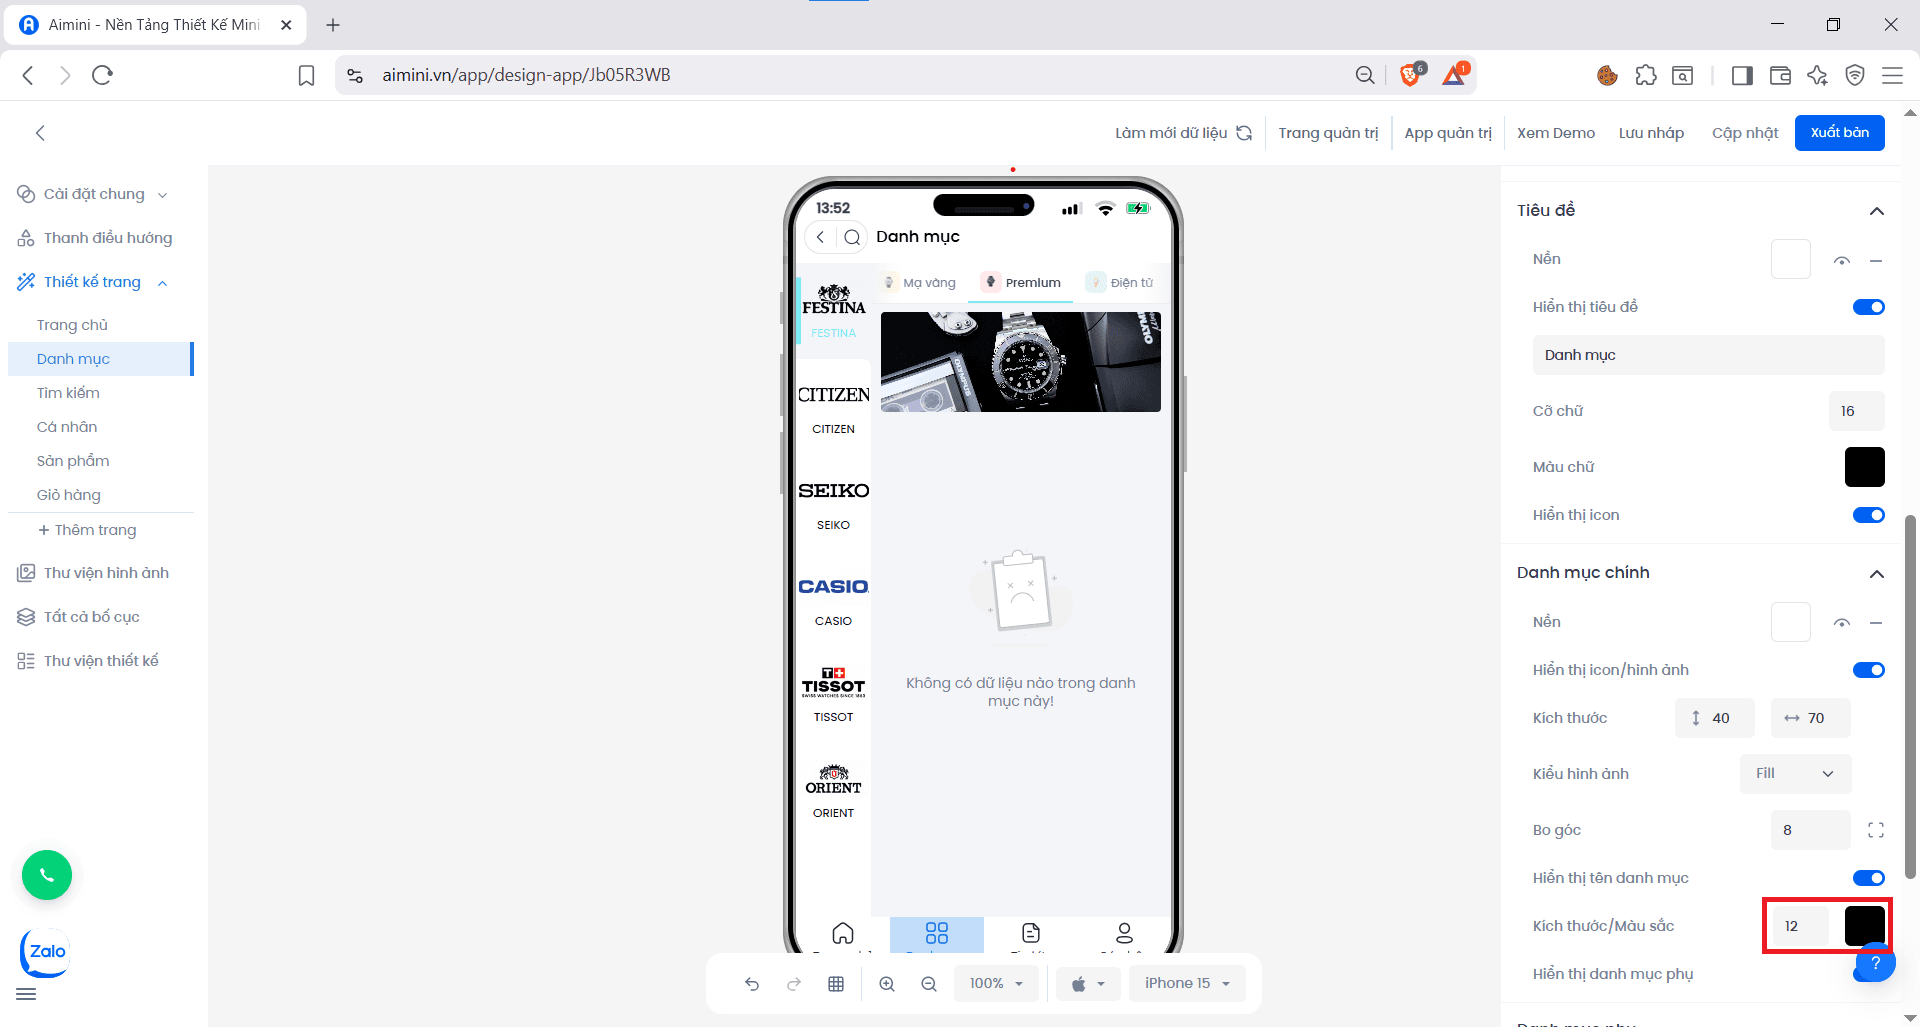Open the Tìm kiếm page item
The height and width of the screenshot is (1027, 1920).
pos(68,393)
